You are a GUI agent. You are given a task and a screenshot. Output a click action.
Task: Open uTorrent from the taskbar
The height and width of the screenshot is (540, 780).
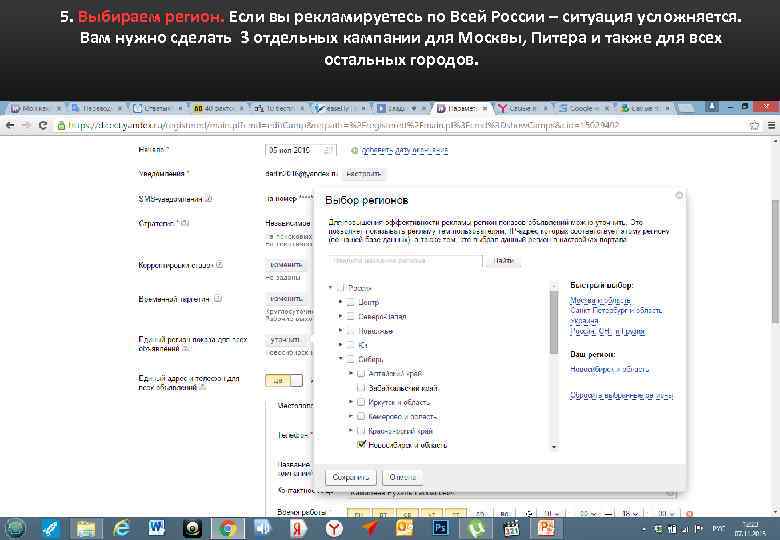click(476, 528)
